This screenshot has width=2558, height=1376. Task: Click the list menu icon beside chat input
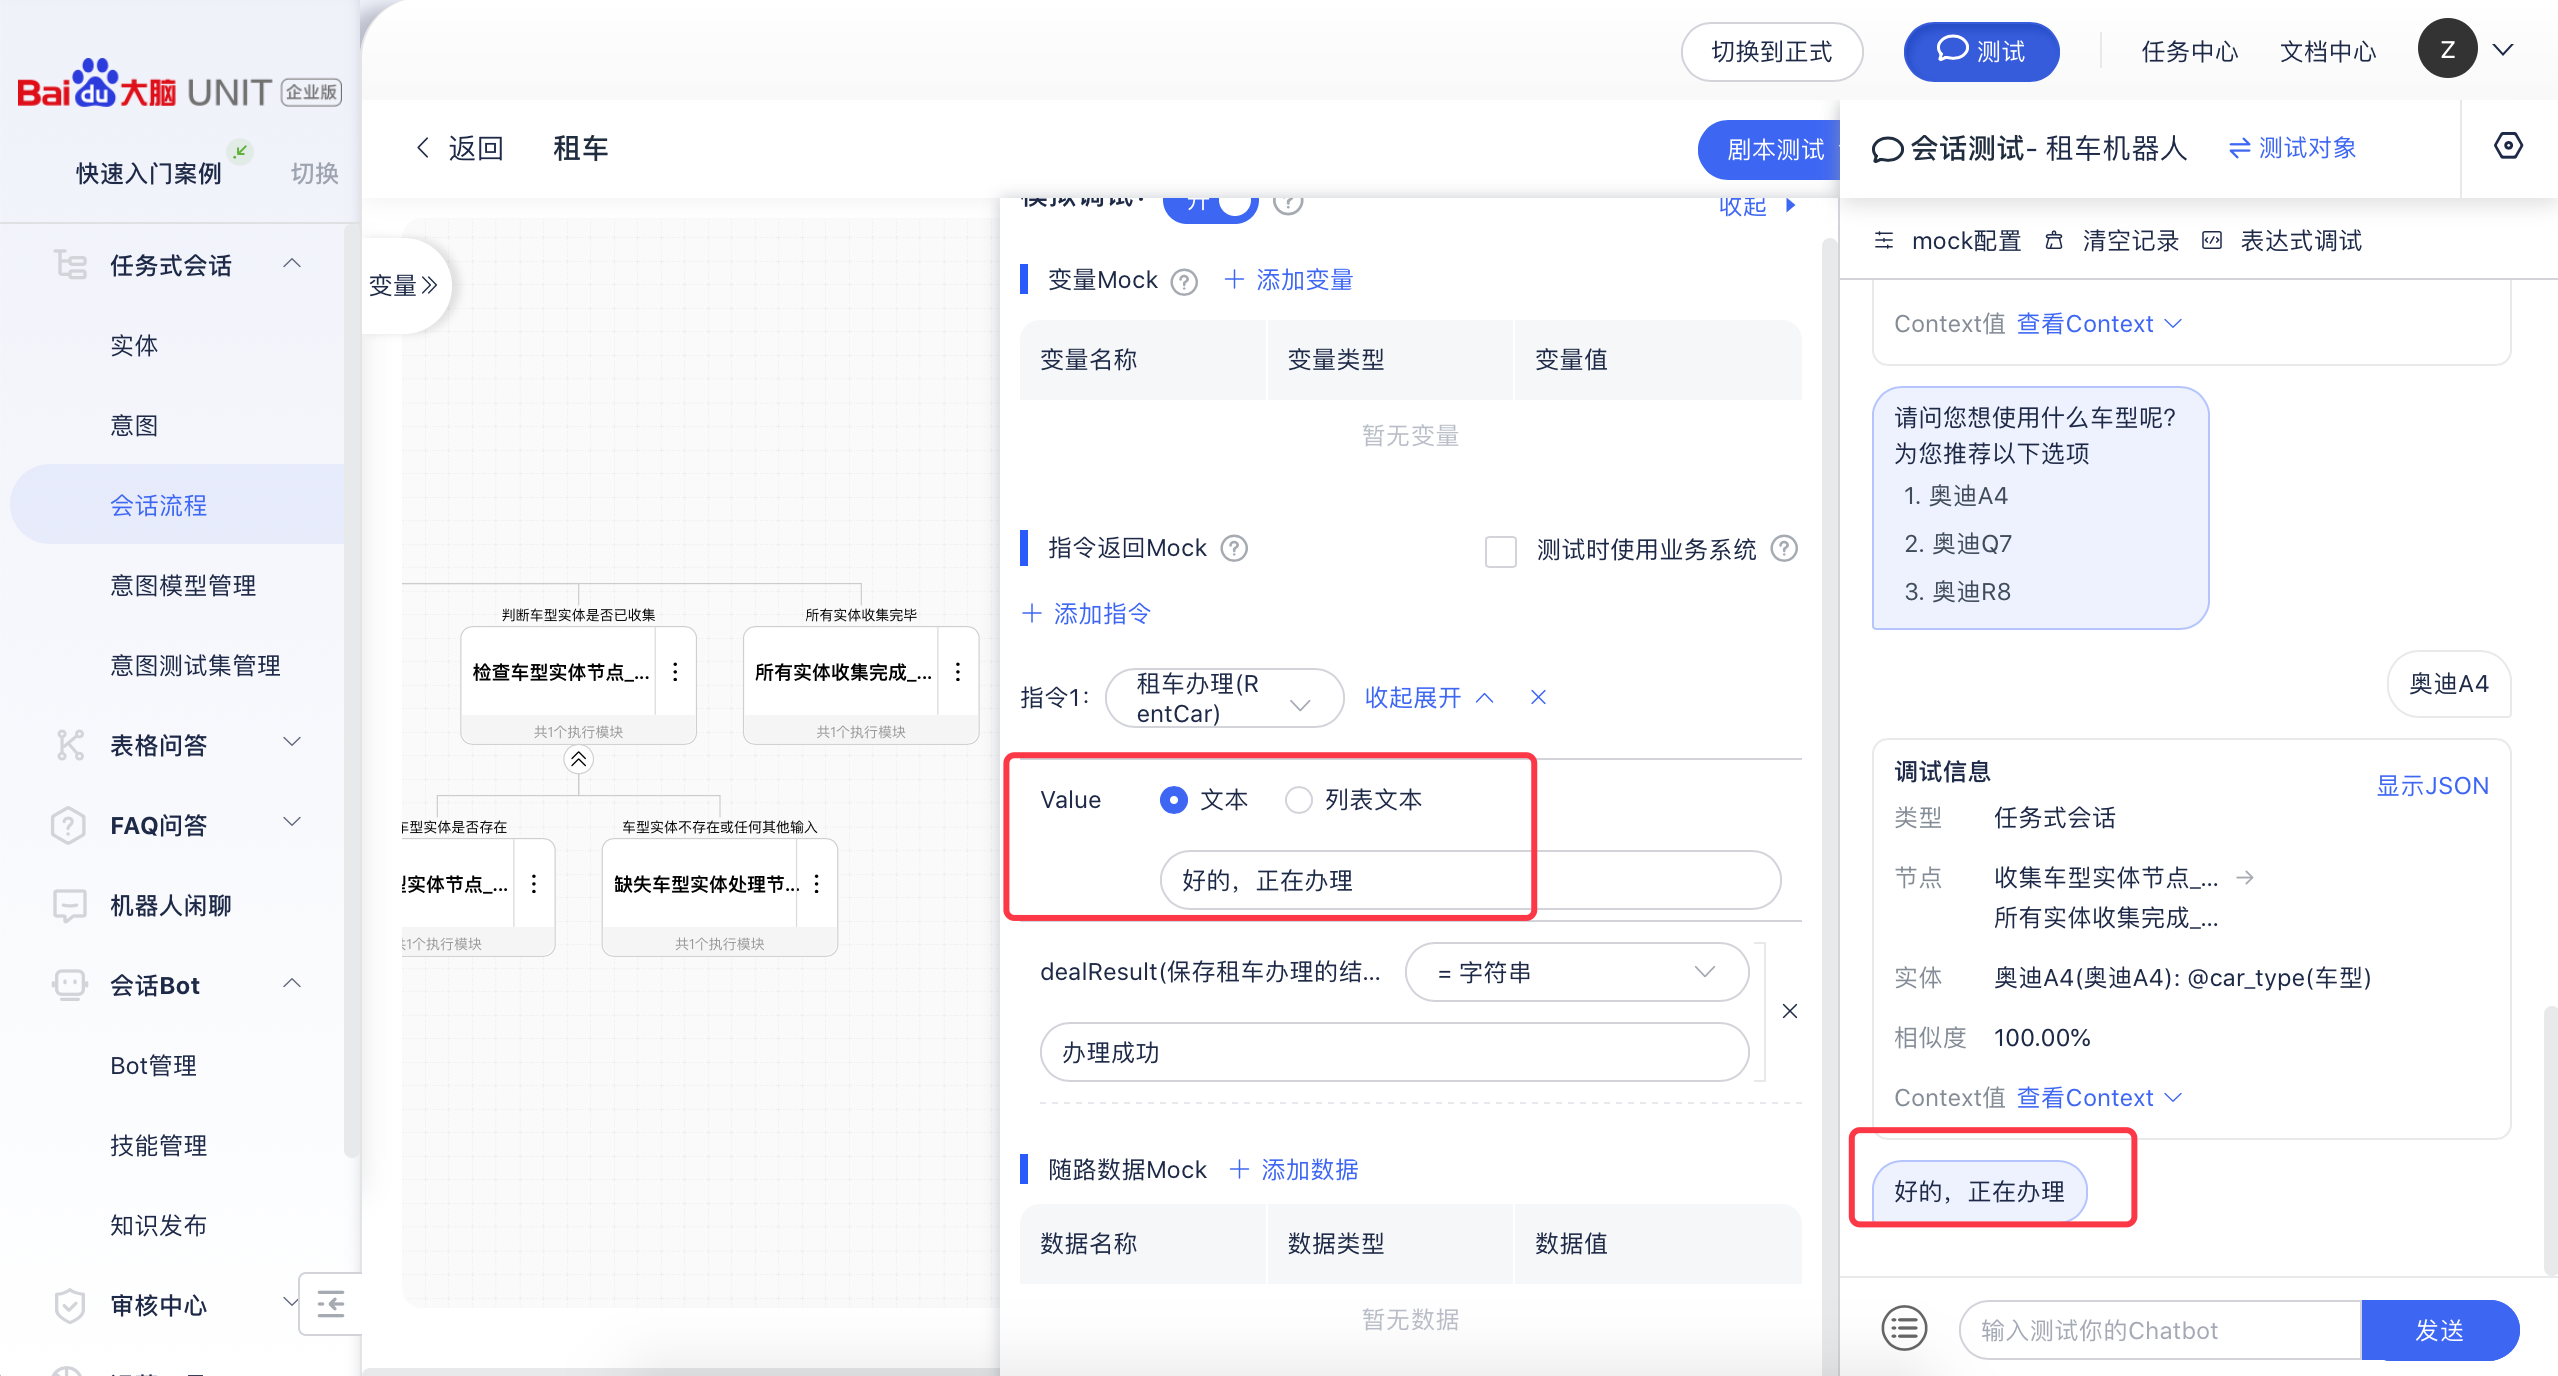pyautogui.click(x=1904, y=1329)
